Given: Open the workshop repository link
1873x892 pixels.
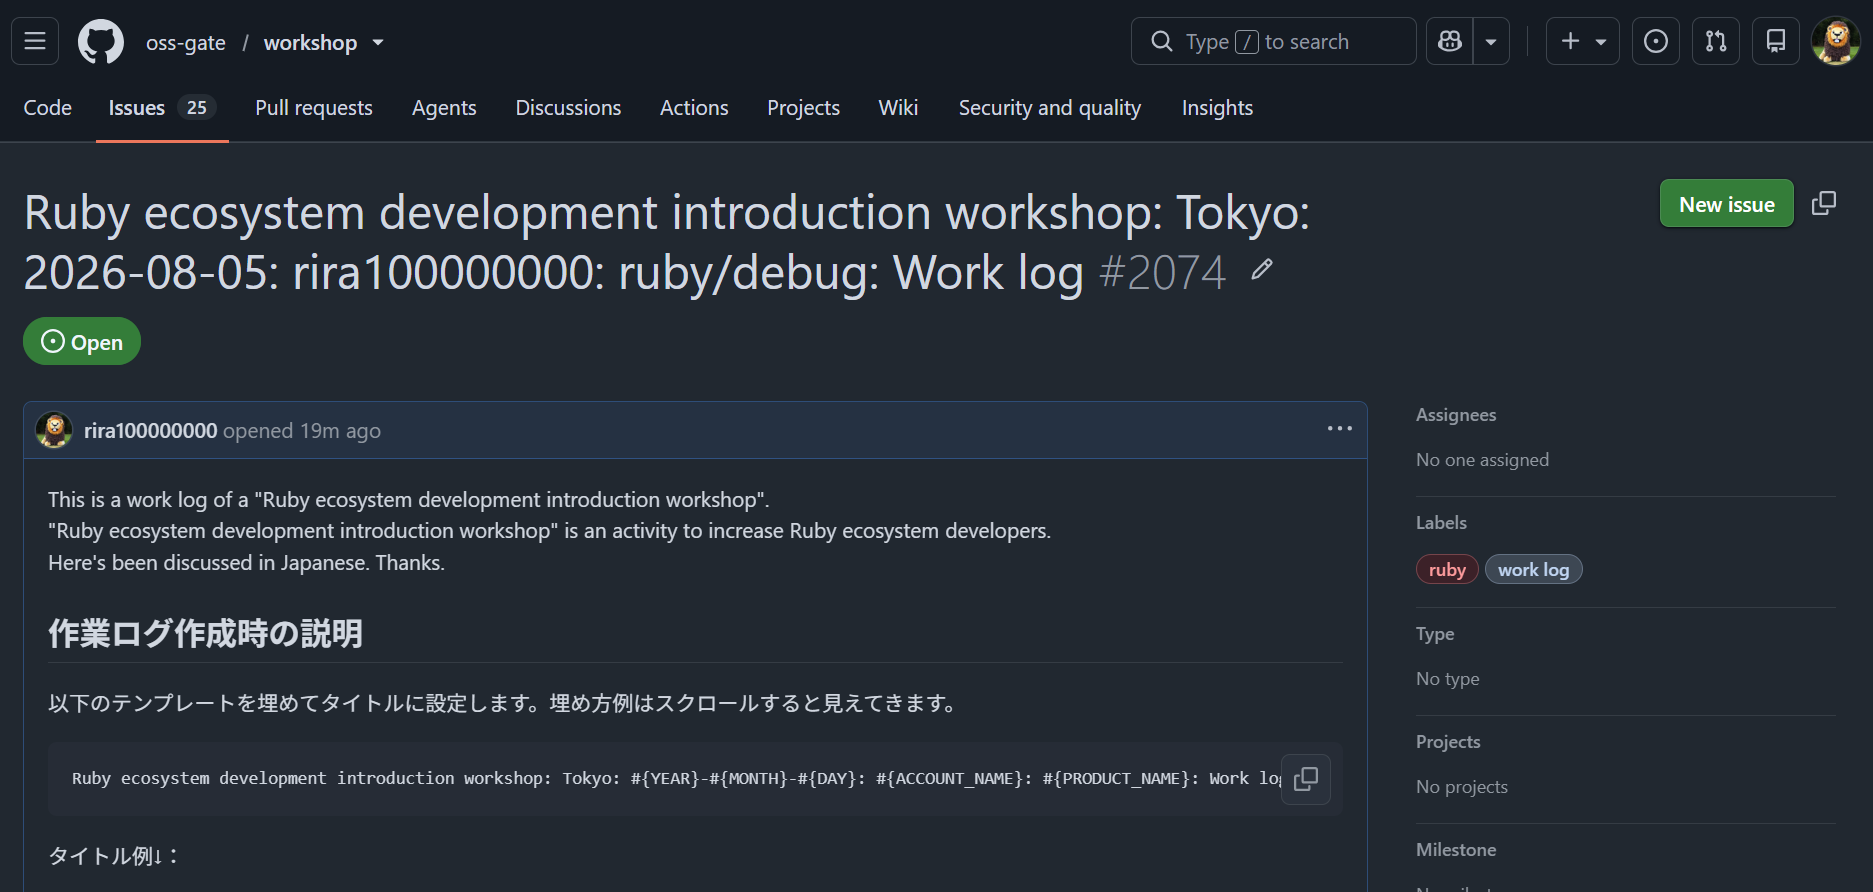Looking at the screenshot, I should (x=310, y=43).
